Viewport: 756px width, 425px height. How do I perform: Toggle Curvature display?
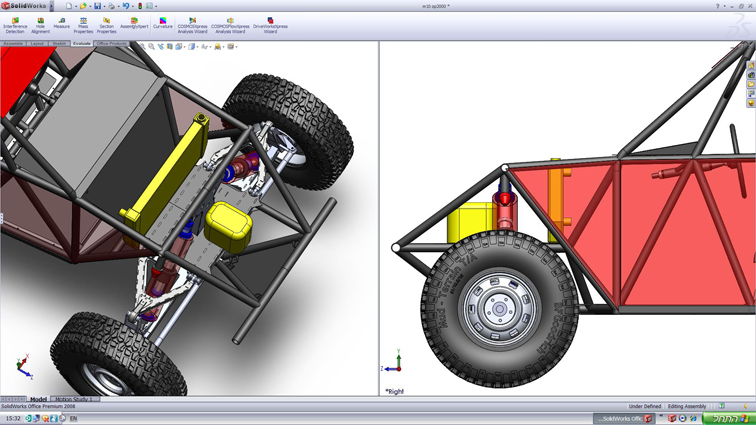[163, 24]
